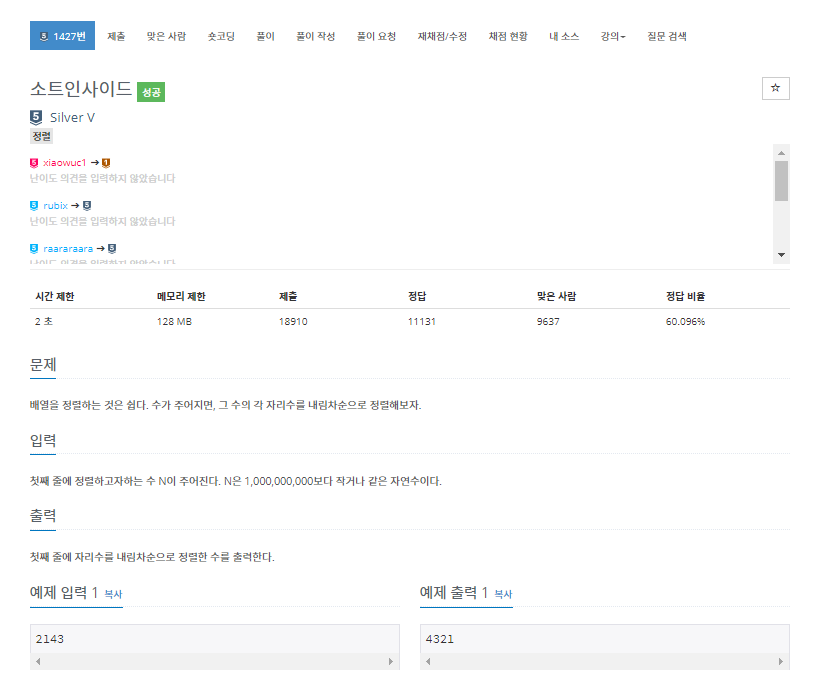The image size is (837, 684).
Task: Click the 11131 correct answers value
Action: pos(422,321)
